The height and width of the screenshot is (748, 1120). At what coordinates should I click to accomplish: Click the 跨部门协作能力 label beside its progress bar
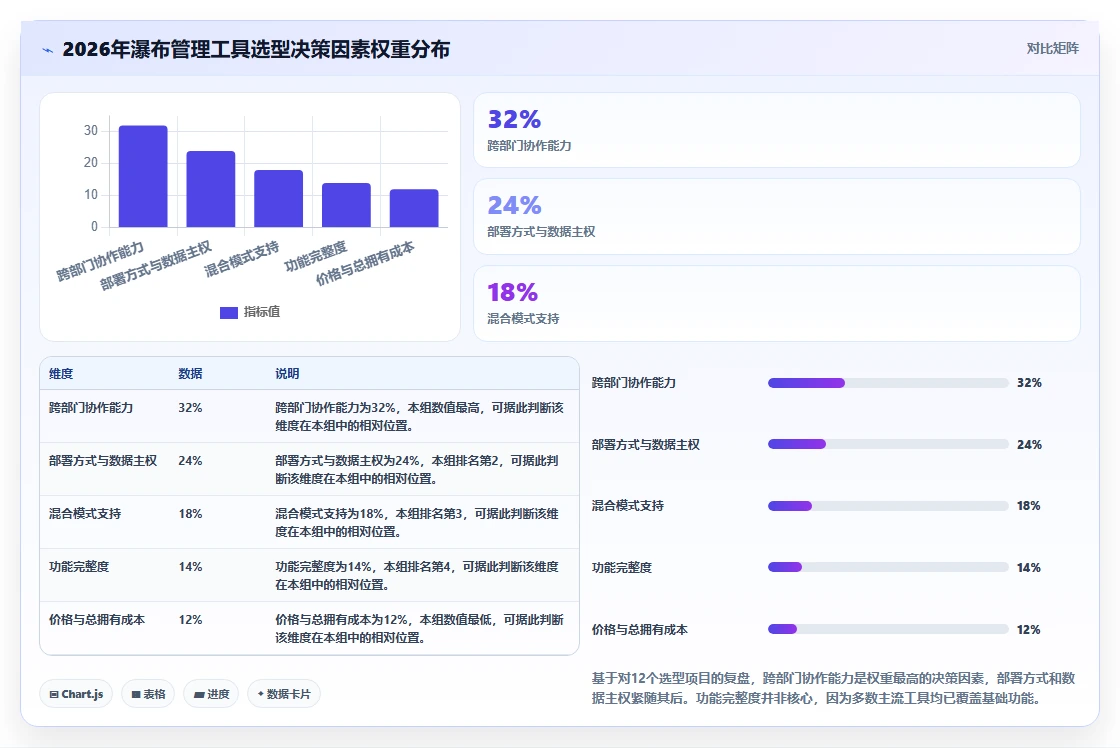click(x=634, y=383)
